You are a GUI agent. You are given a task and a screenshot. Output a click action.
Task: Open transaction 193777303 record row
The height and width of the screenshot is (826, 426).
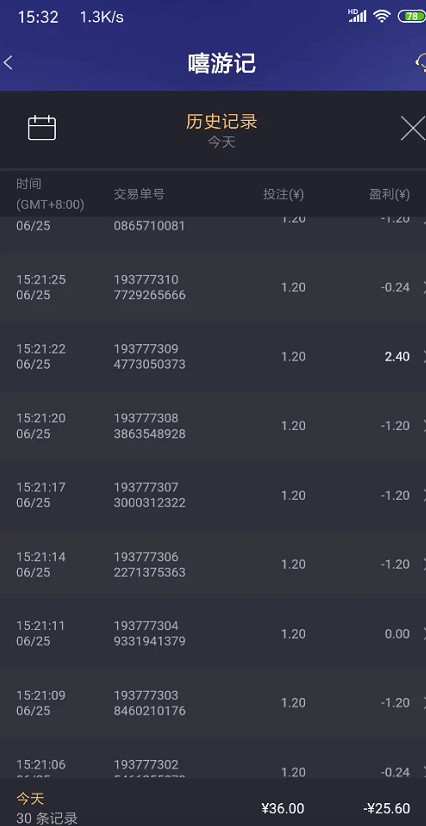tap(213, 703)
